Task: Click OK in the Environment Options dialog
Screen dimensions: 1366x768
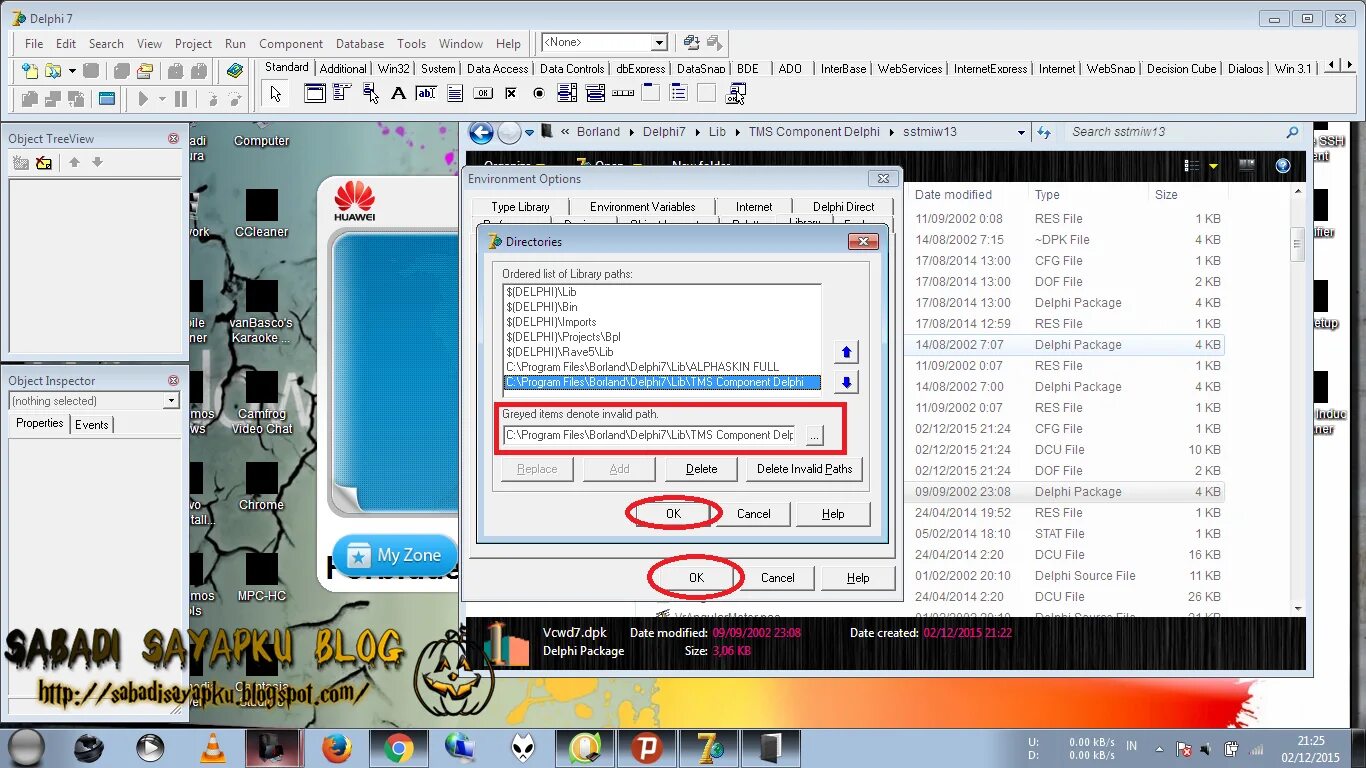Action: [696, 577]
